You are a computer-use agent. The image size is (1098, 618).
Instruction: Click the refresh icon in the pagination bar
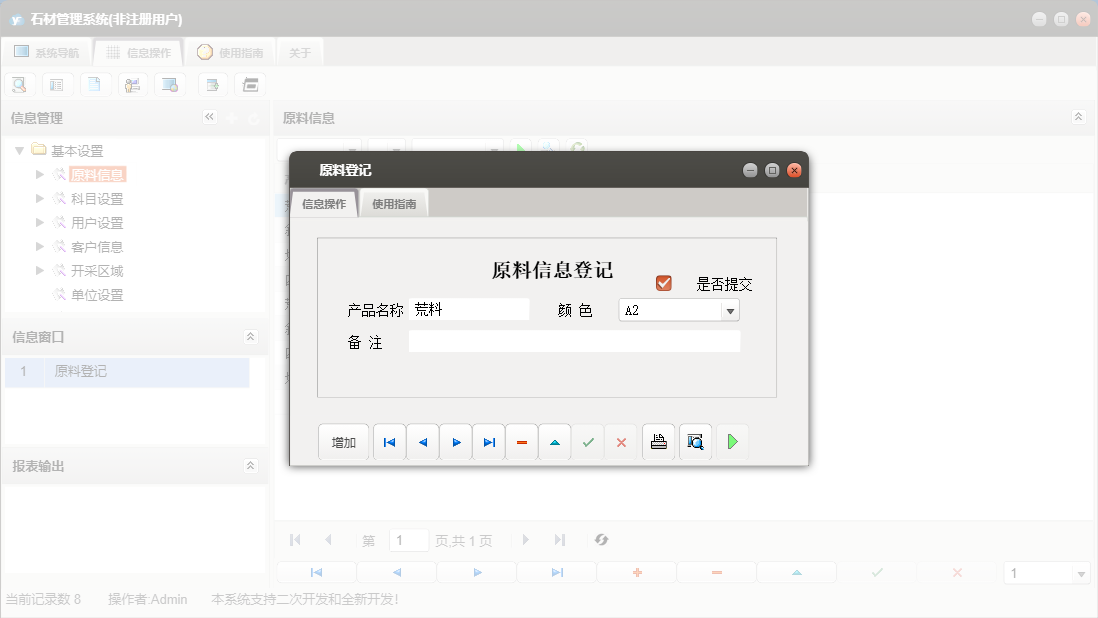point(601,539)
